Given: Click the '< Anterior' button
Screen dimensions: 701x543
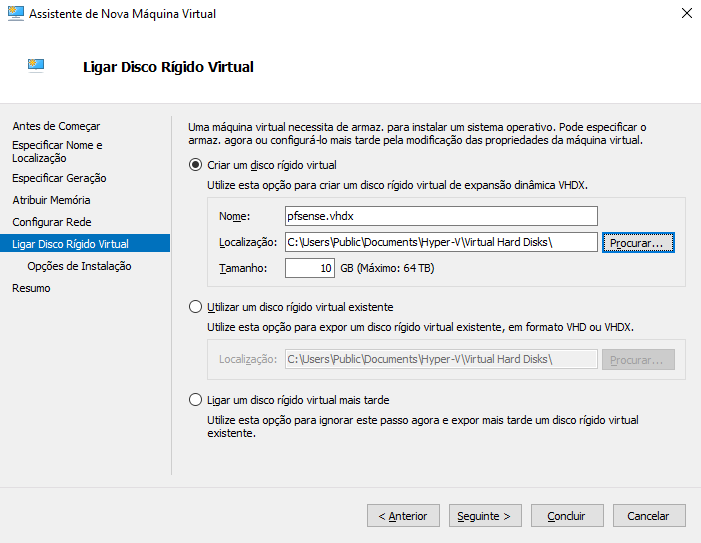Looking at the screenshot, I should click(403, 516).
